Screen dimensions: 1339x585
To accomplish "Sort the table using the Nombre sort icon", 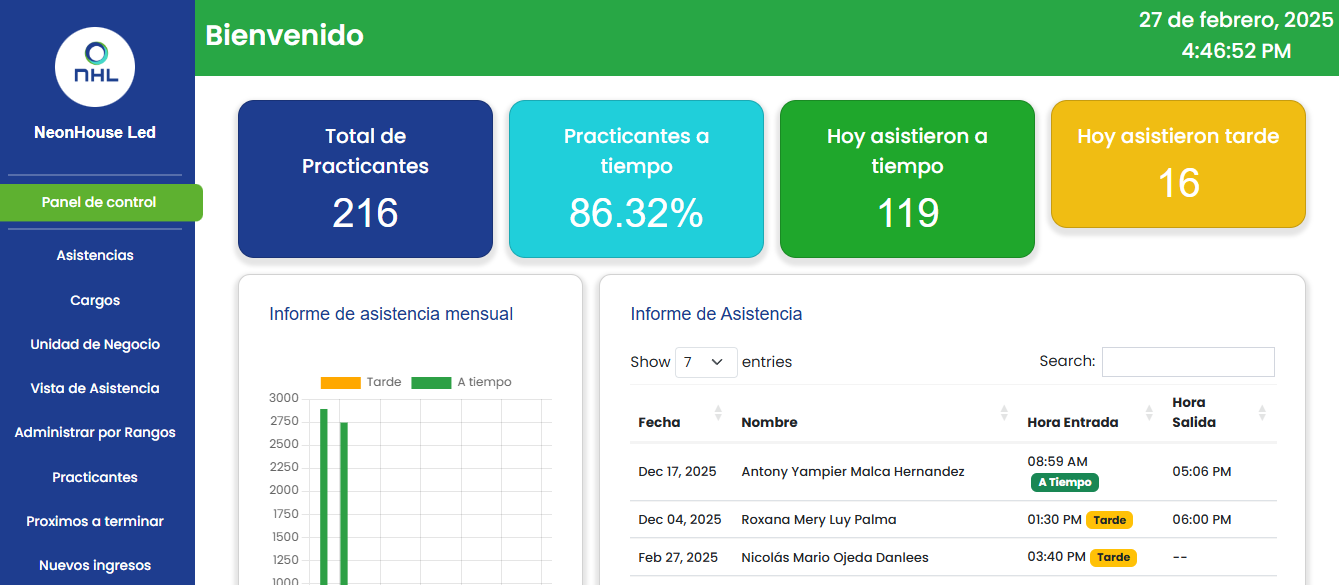I will point(1003,413).
